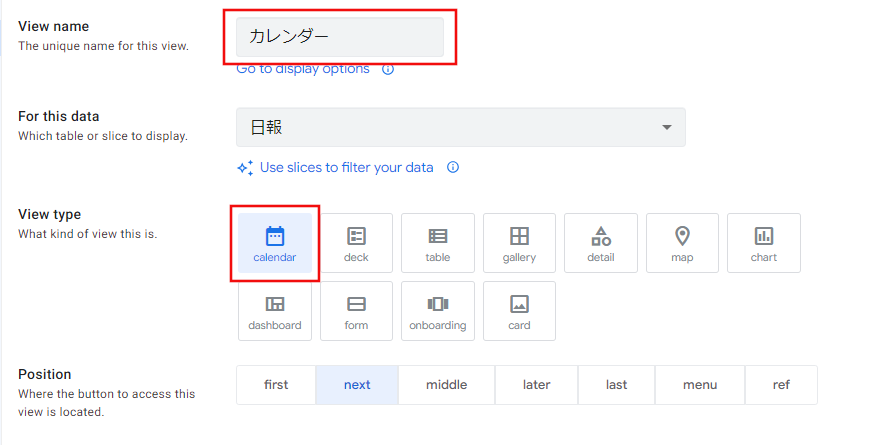Set position to ref
This screenshot has height=445, width=895.
pyautogui.click(x=781, y=385)
